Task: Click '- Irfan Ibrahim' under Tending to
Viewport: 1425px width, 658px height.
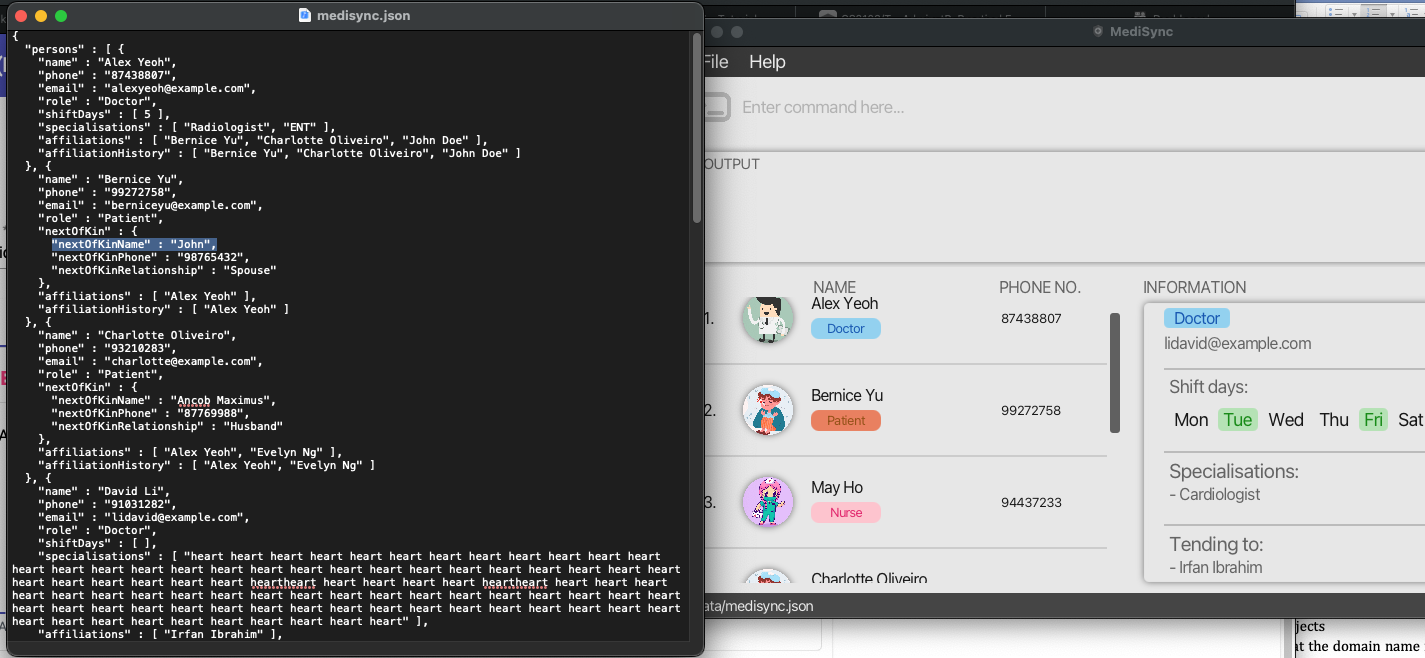Action: pos(1216,567)
